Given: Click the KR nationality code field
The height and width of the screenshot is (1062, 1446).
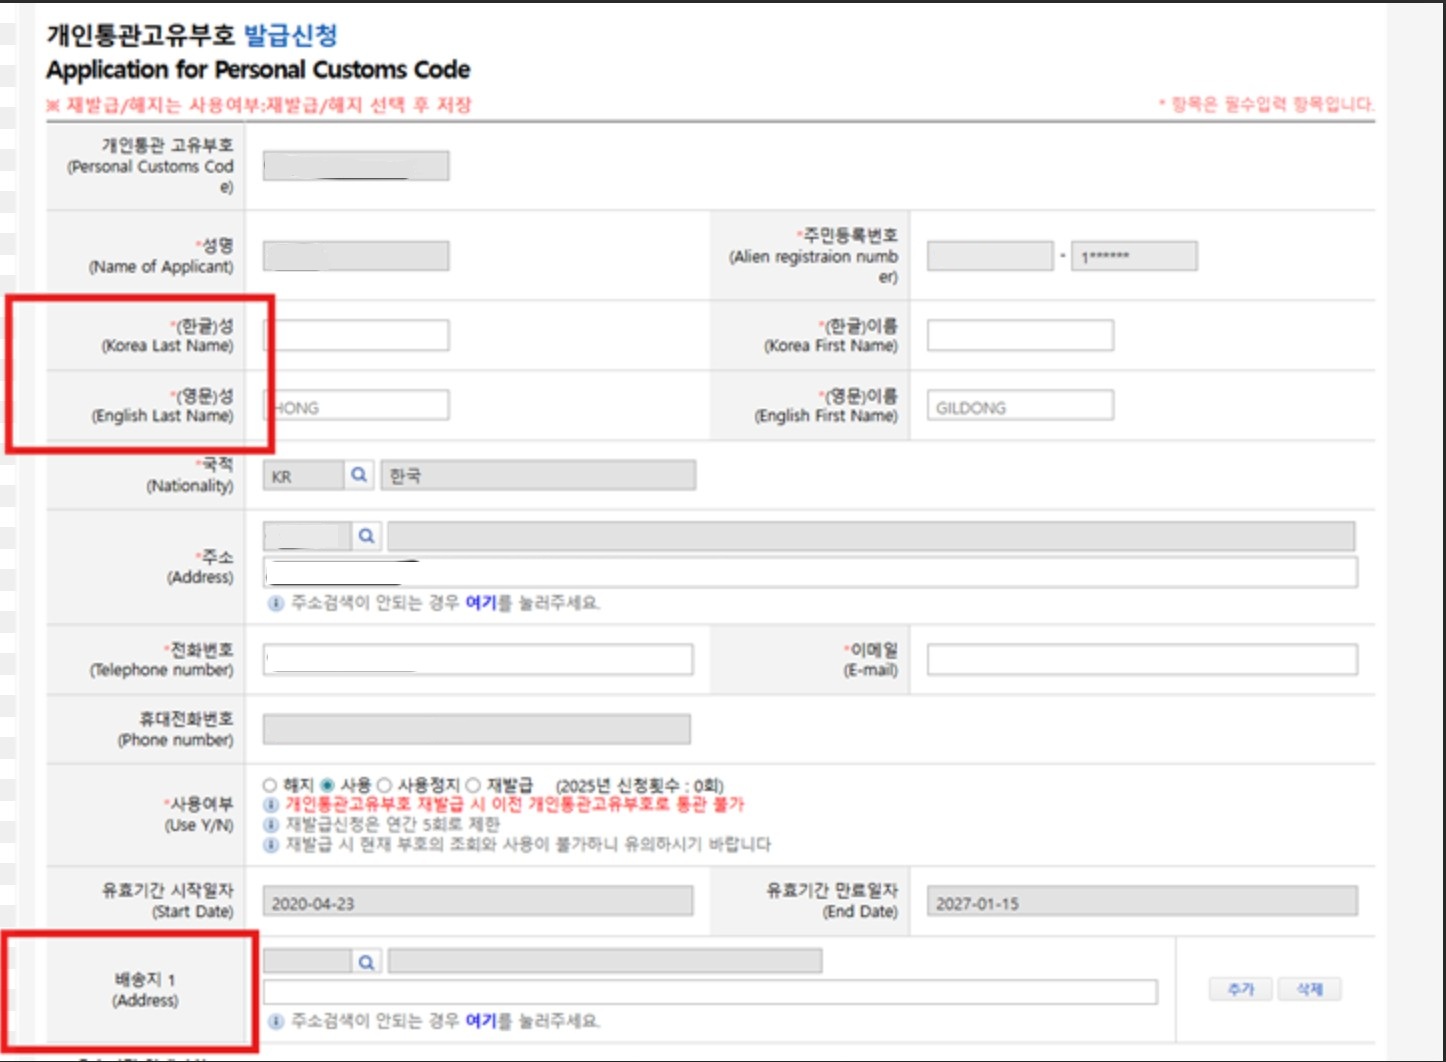Looking at the screenshot, I should click(303, 476).
